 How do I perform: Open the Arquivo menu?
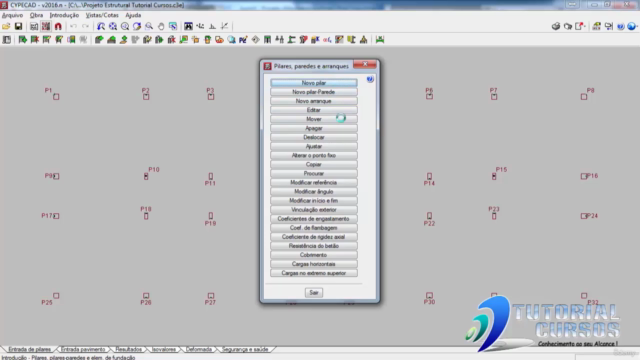[x=13, y=15]
